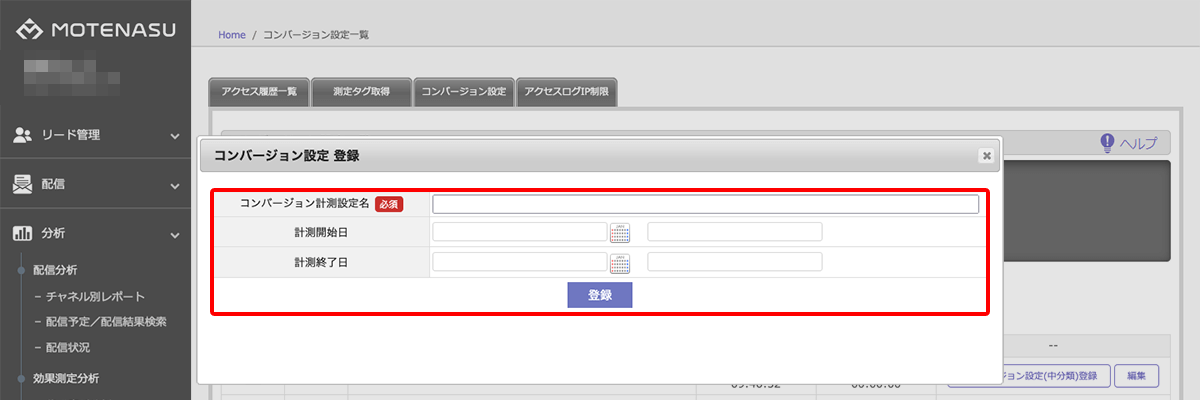Click the 配信 mail icon in sidebar
Viewport: 1200px width, 400px height.
[22, 184]
